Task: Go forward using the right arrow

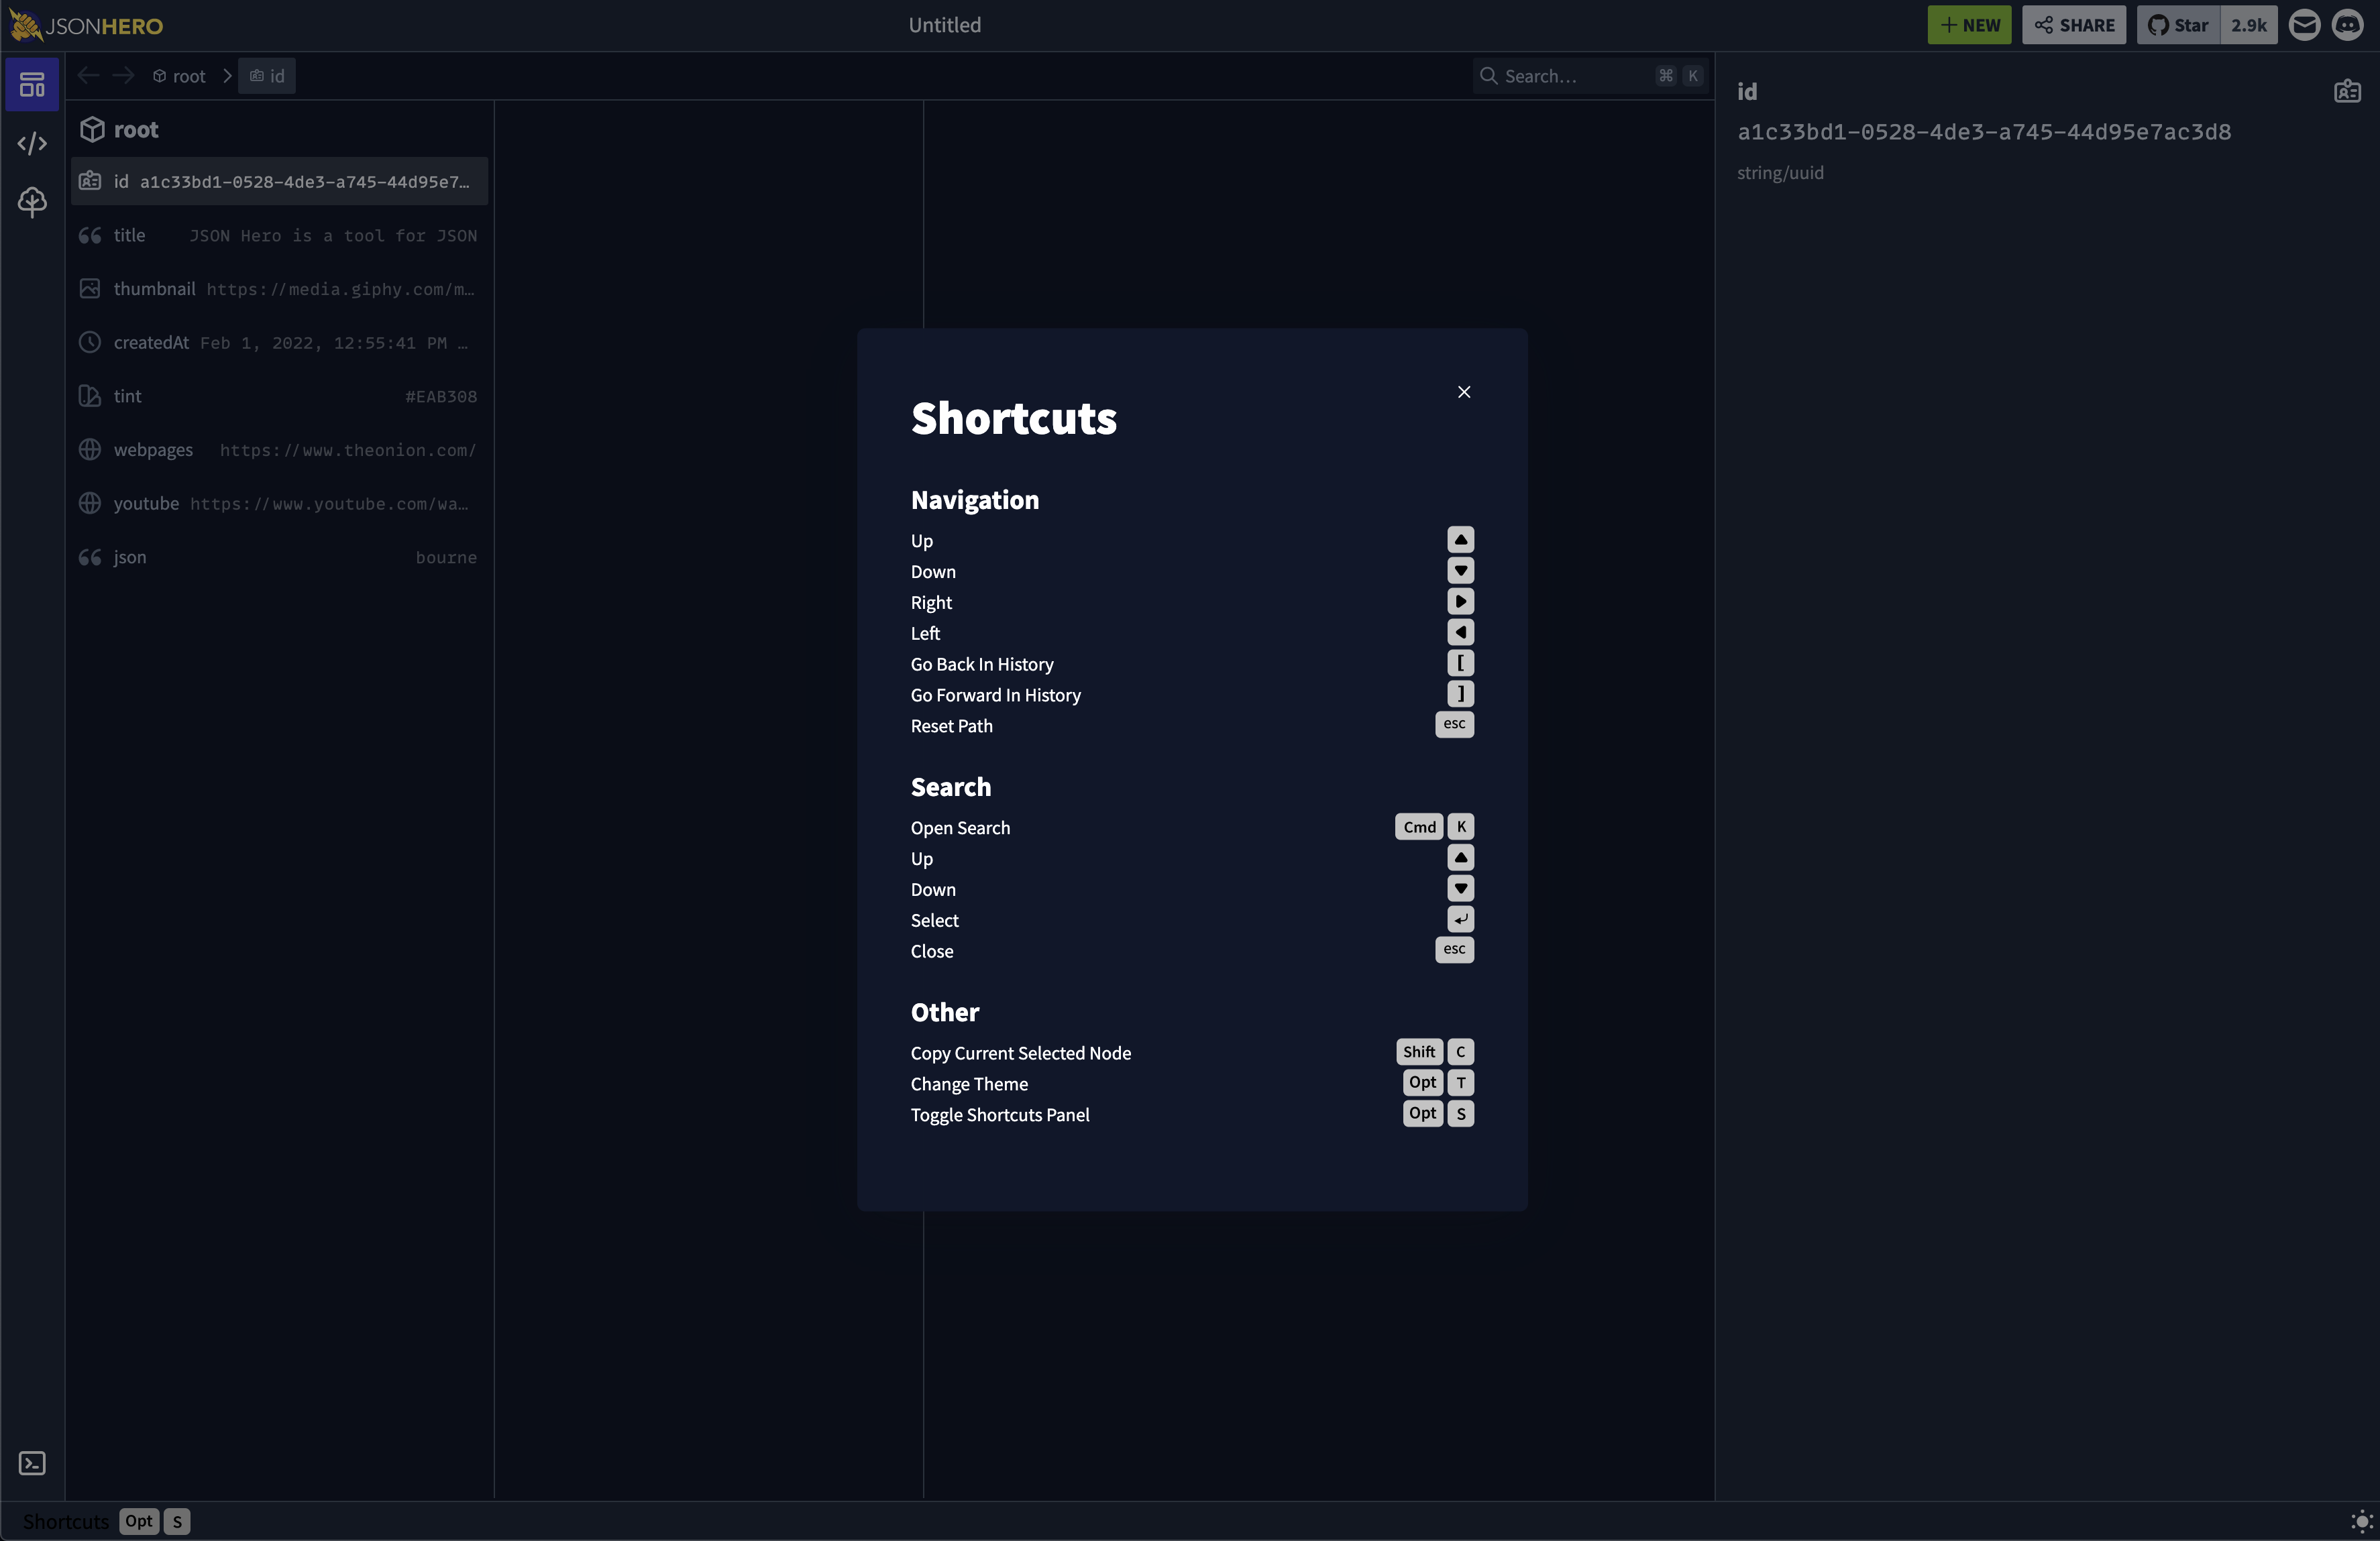Action: [123, 75]
